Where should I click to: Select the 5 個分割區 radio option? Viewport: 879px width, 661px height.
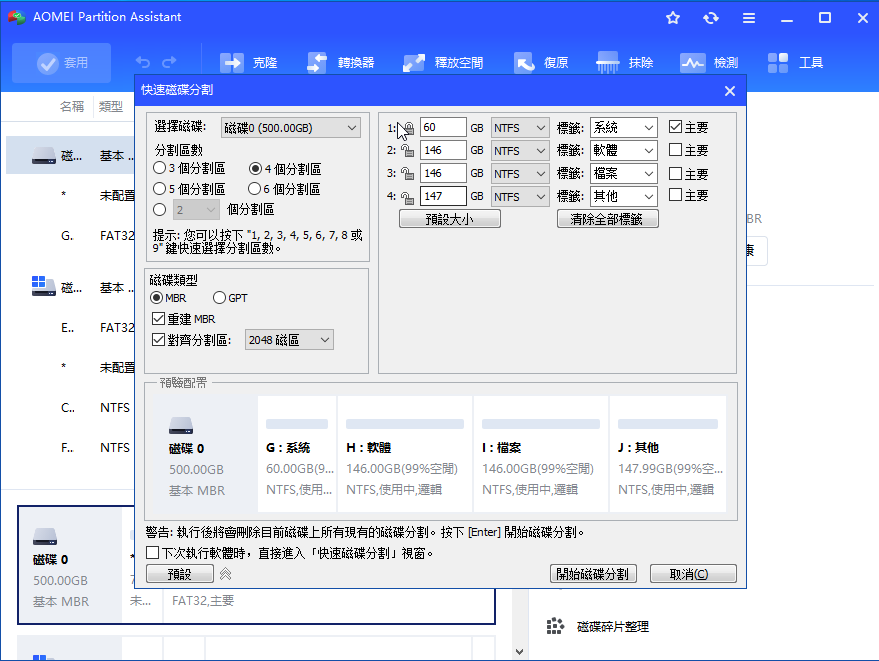coord(159,189)
